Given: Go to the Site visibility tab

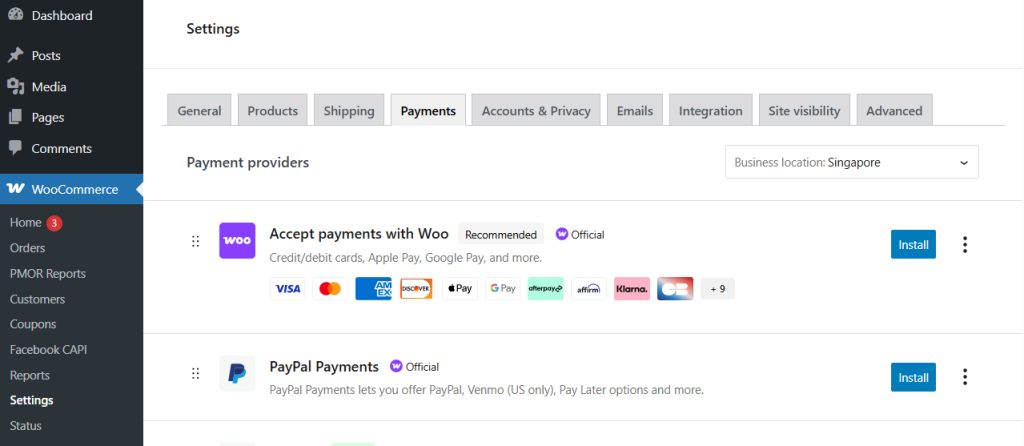Looking at the screenshot, I should (804, 111).
